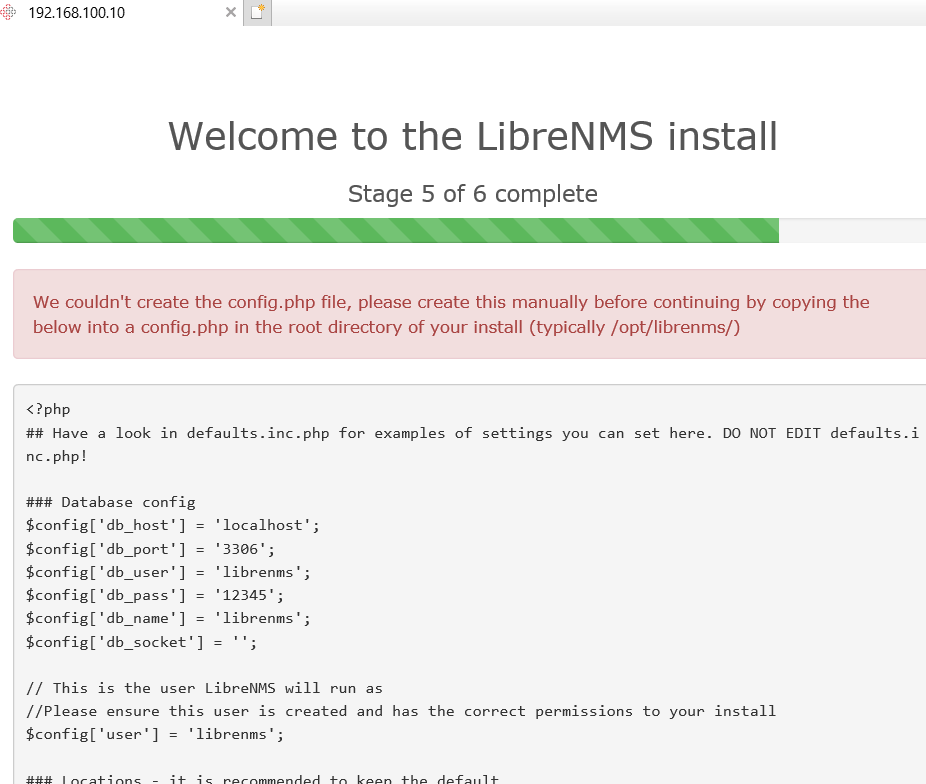This screenshot has height=784, width=926.
Task: Click the db_user 'librenms' config line
Action: tap(168, 572)
